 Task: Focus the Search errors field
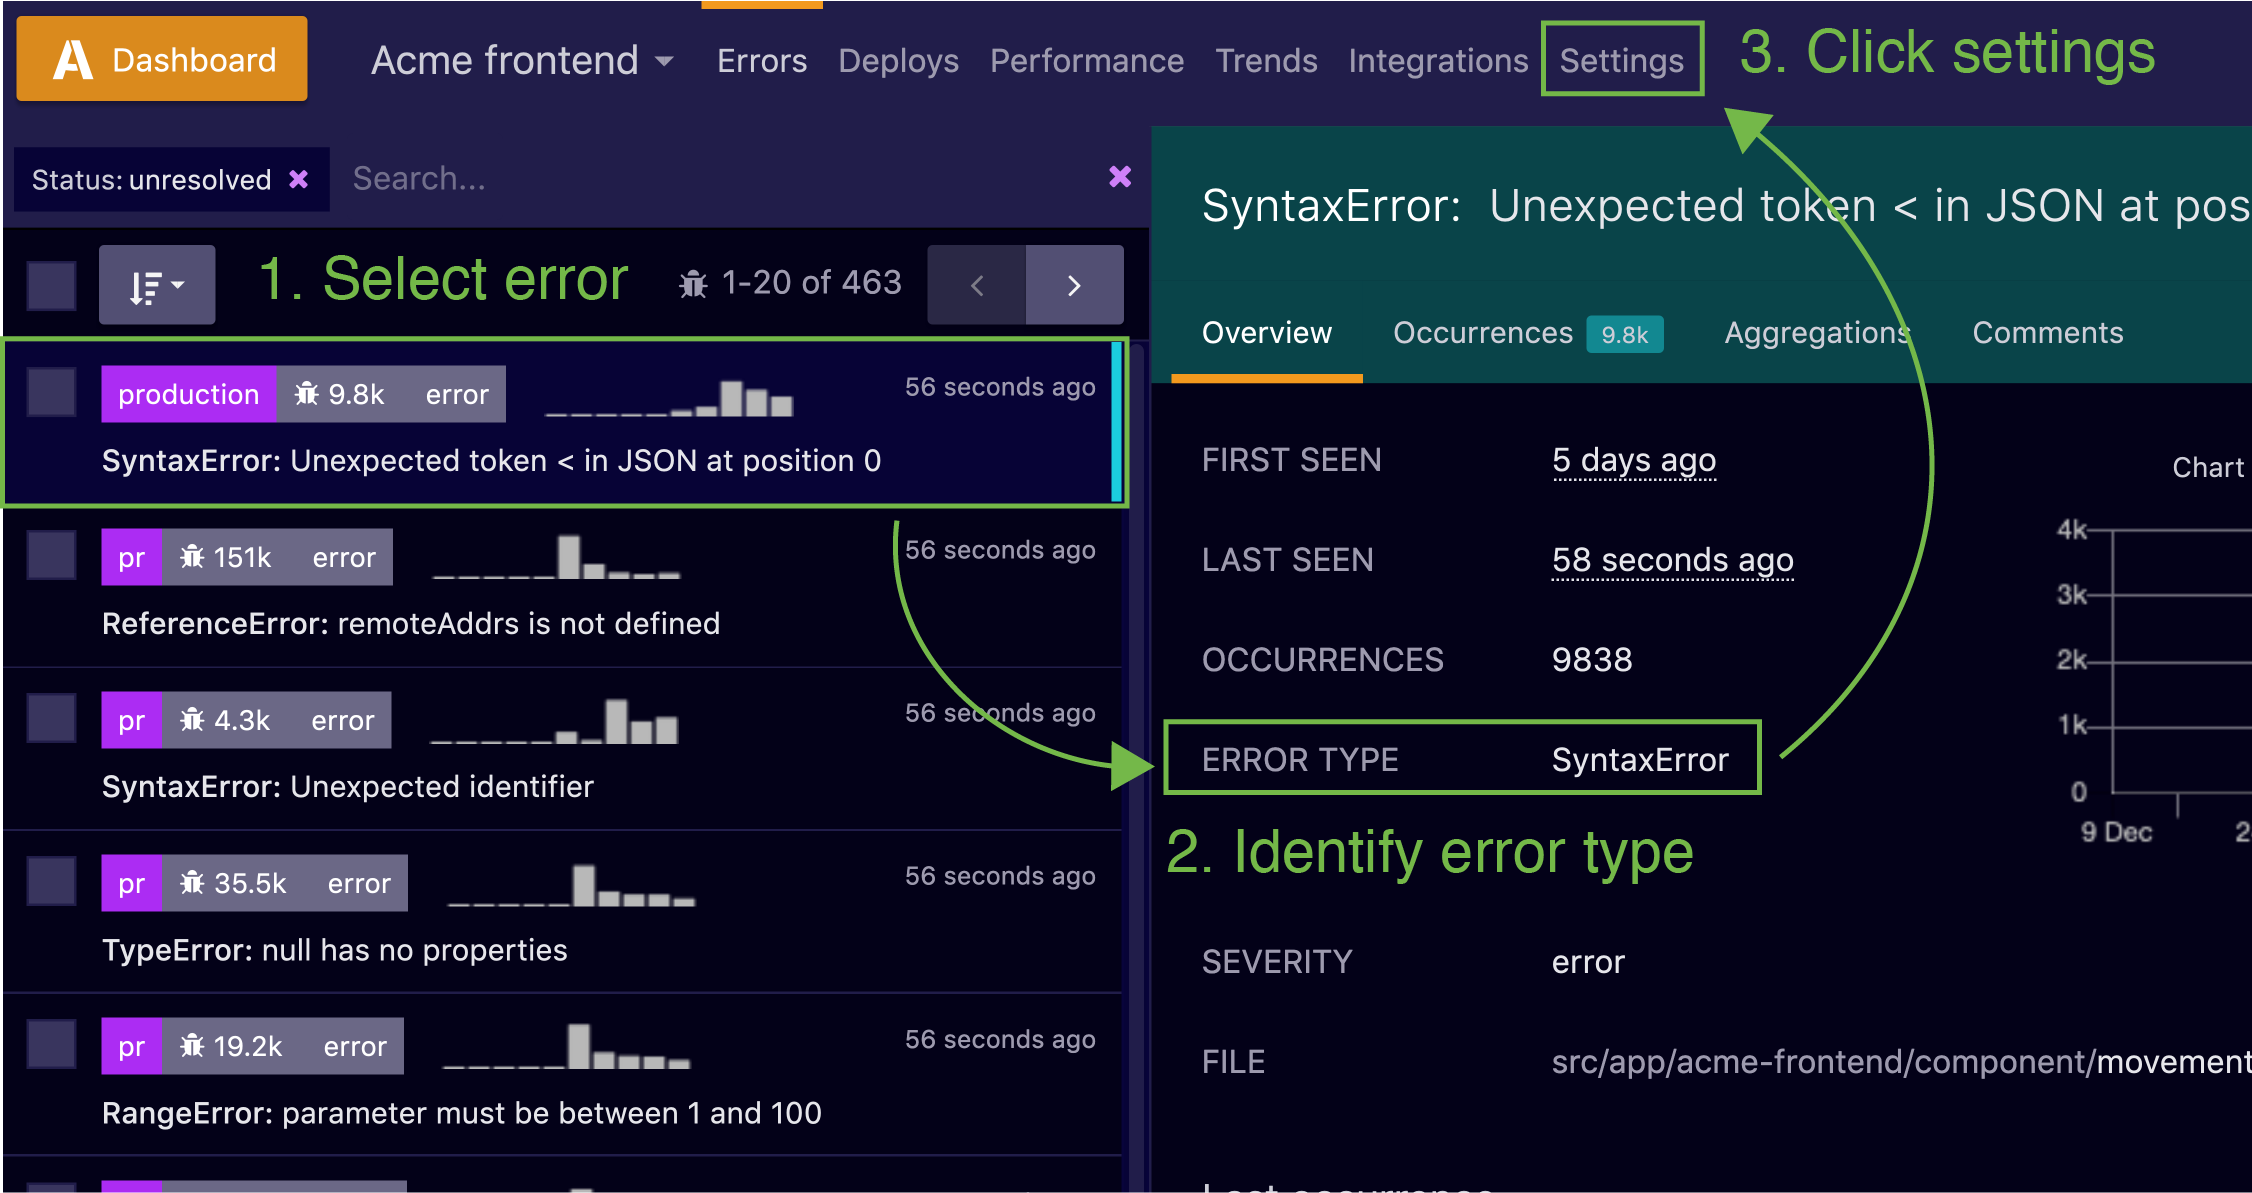point(720,179)
